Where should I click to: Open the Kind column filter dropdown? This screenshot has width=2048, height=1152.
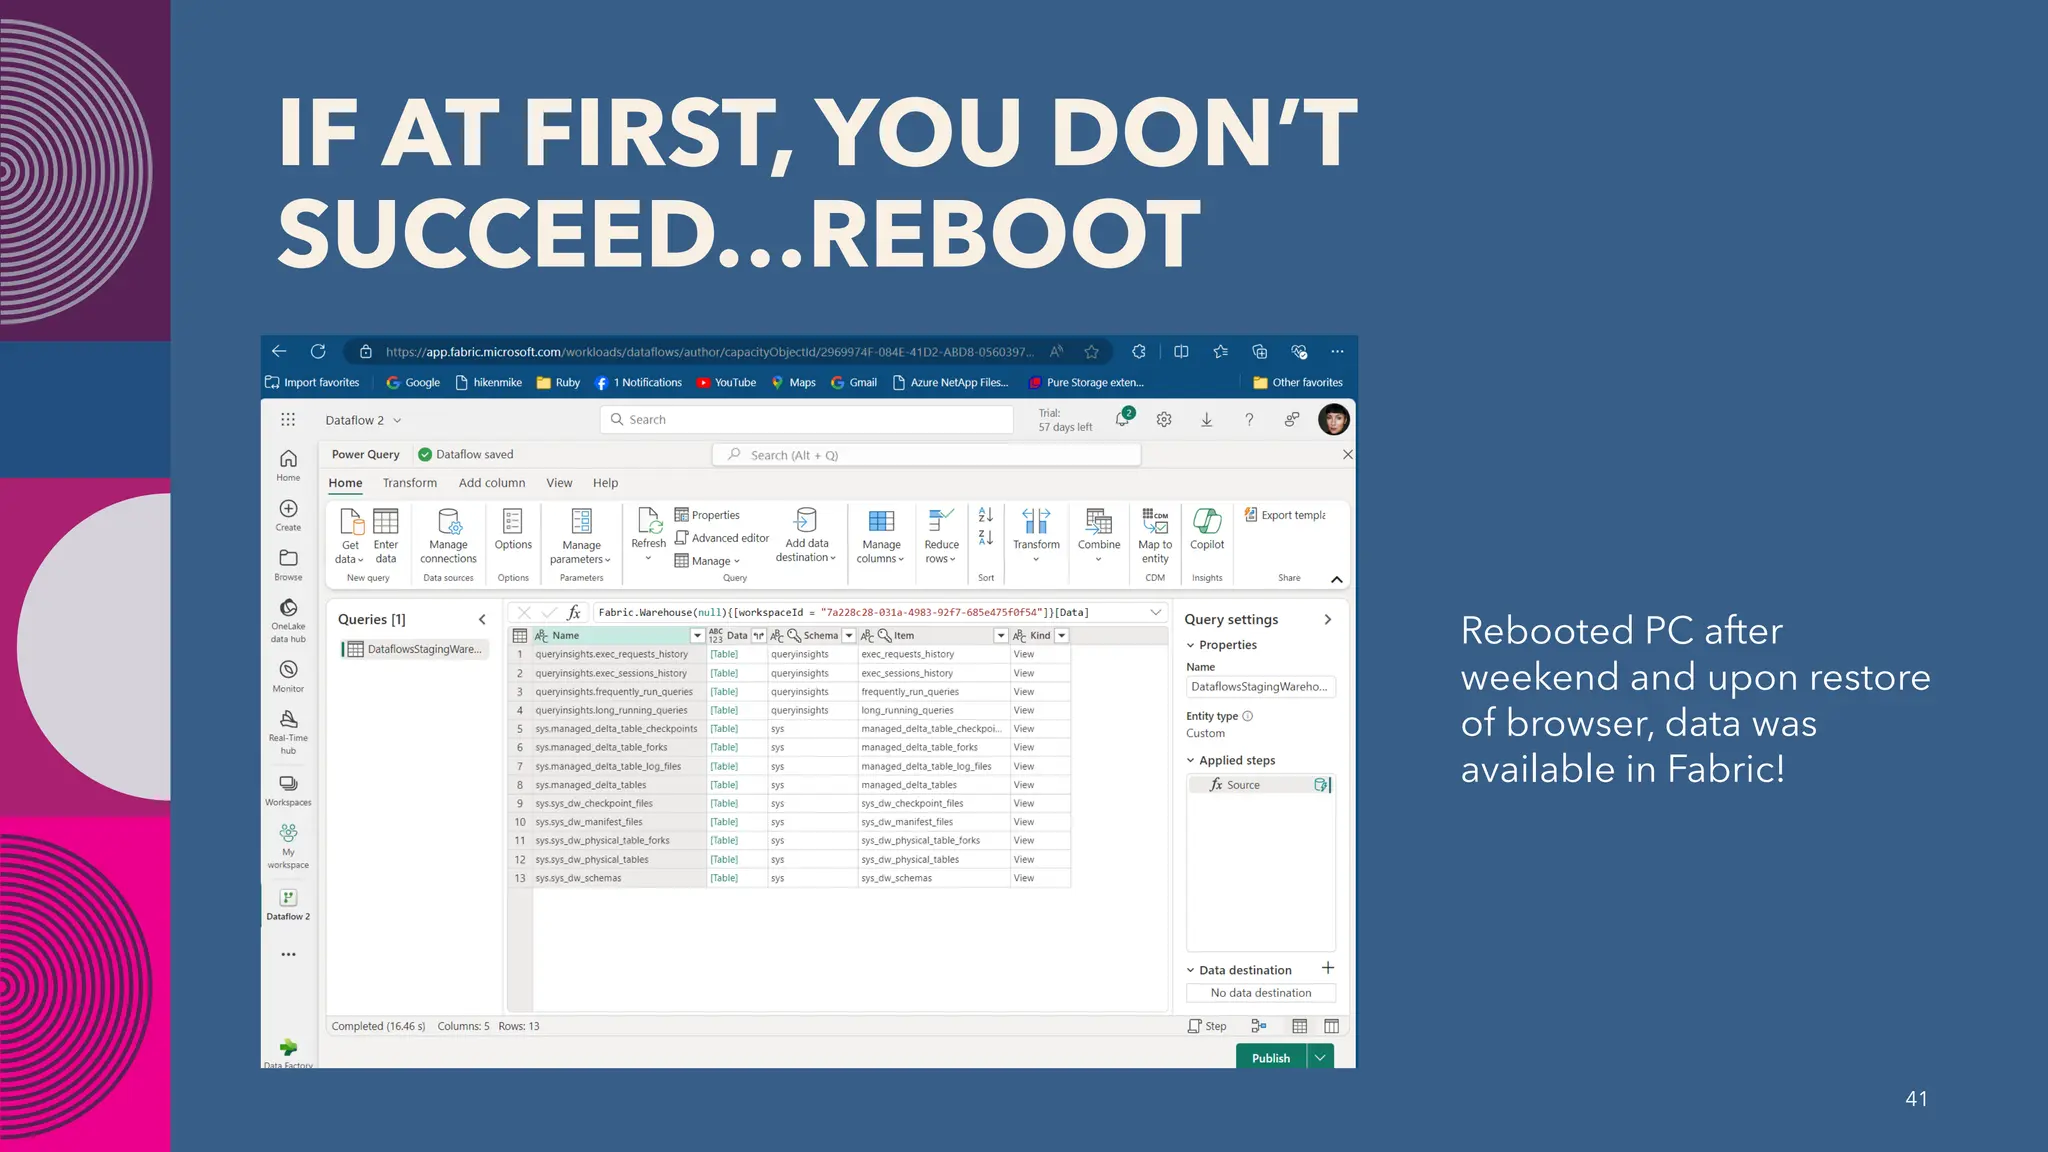[x=1062, y=636]
